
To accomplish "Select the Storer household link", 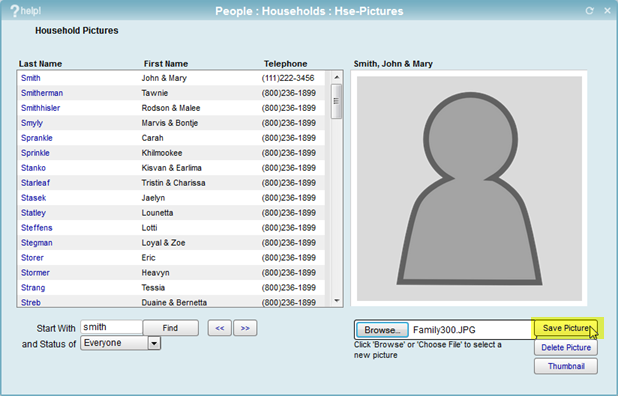I will tap(32, 258).
